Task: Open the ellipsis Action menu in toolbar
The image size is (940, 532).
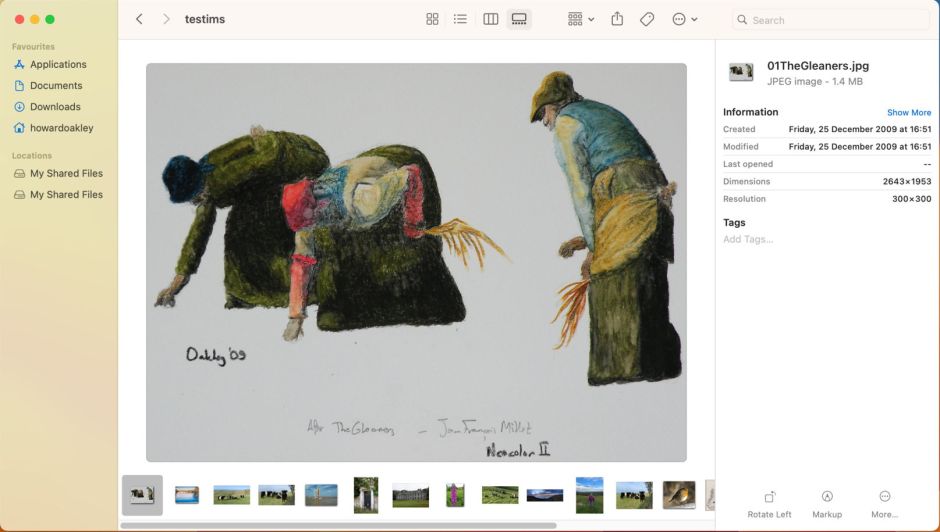Action: (684, 19)
